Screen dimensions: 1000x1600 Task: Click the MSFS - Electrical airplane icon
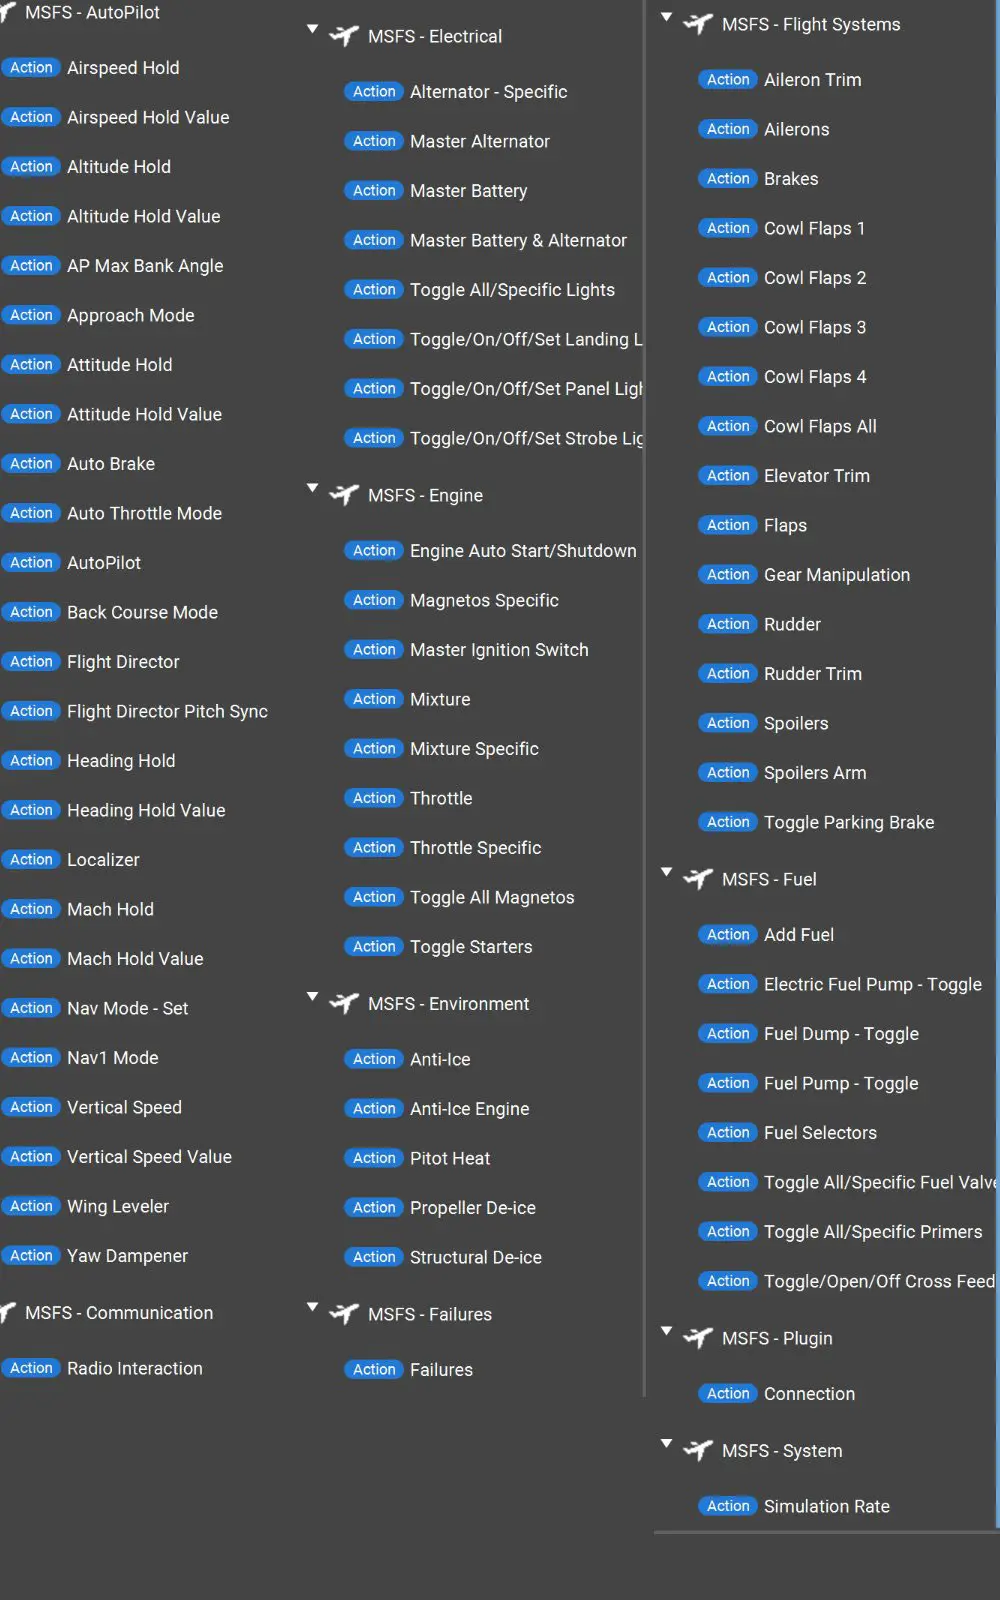tap(344, 36)
